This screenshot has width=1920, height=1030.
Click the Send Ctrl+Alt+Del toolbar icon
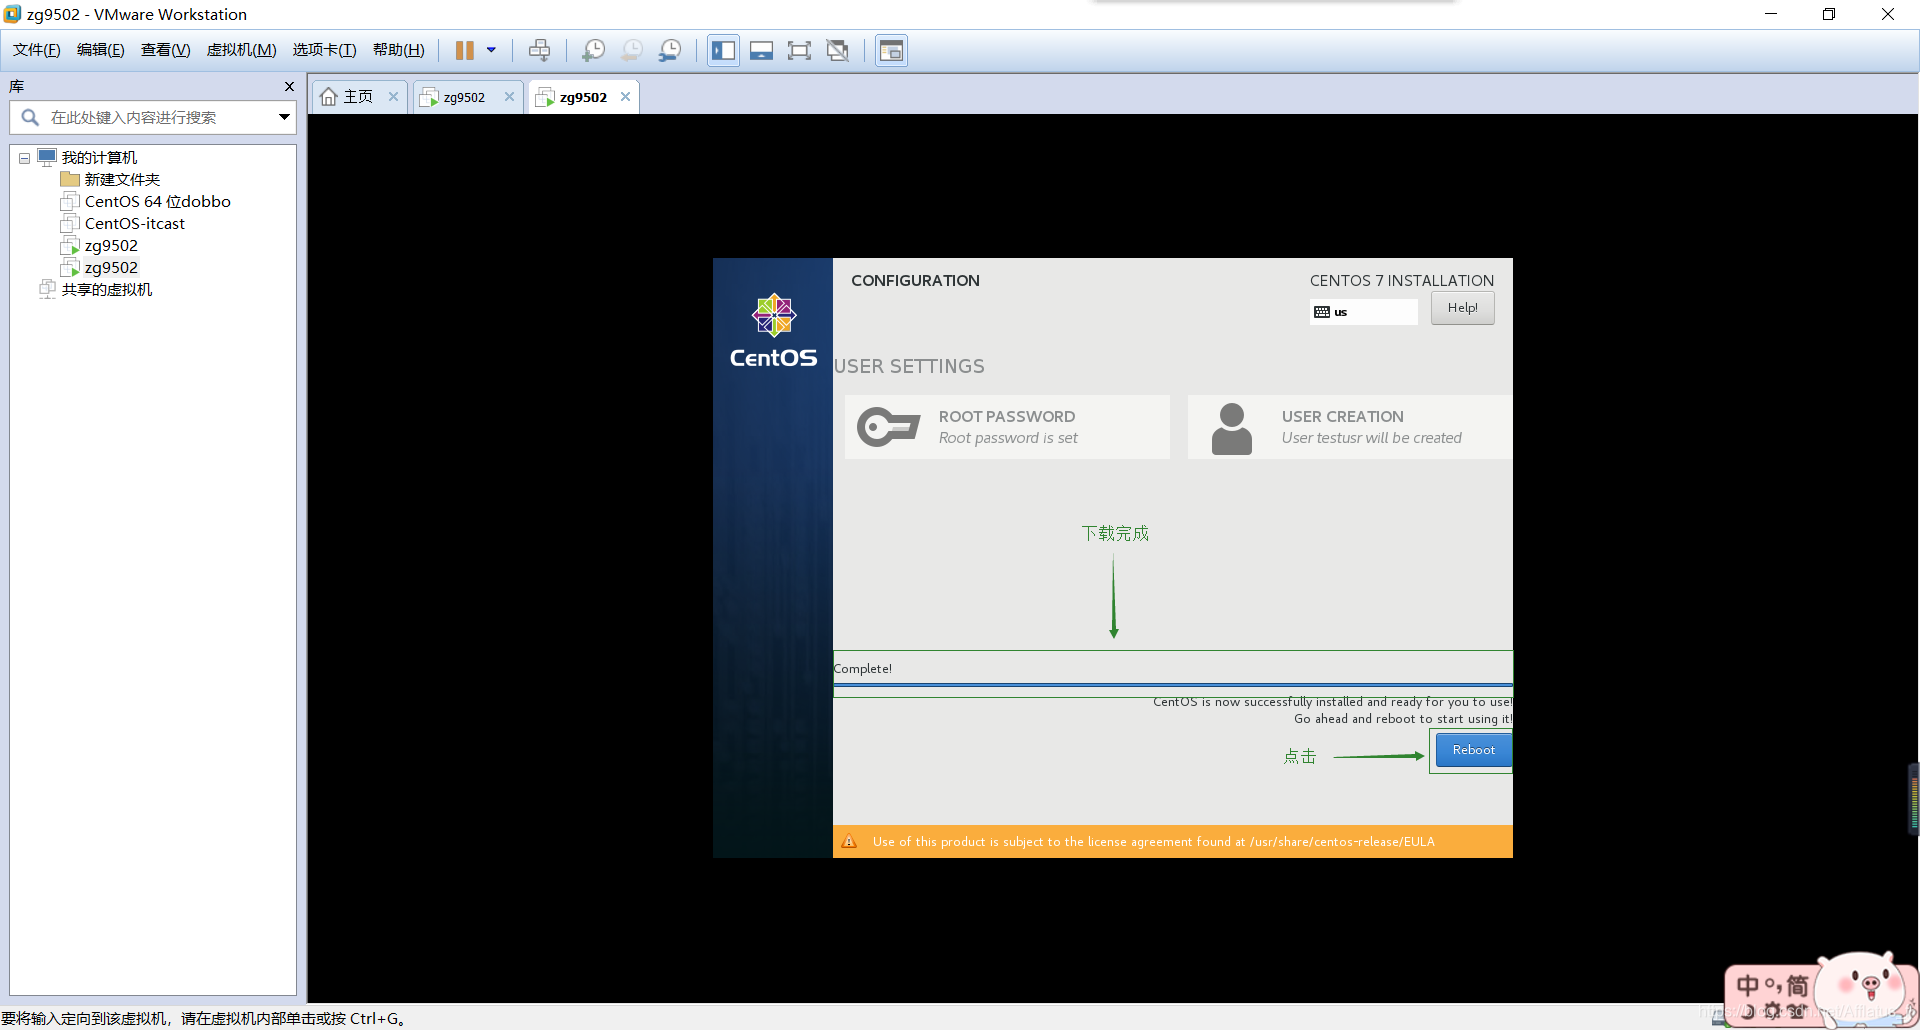(x=539, y=50)
